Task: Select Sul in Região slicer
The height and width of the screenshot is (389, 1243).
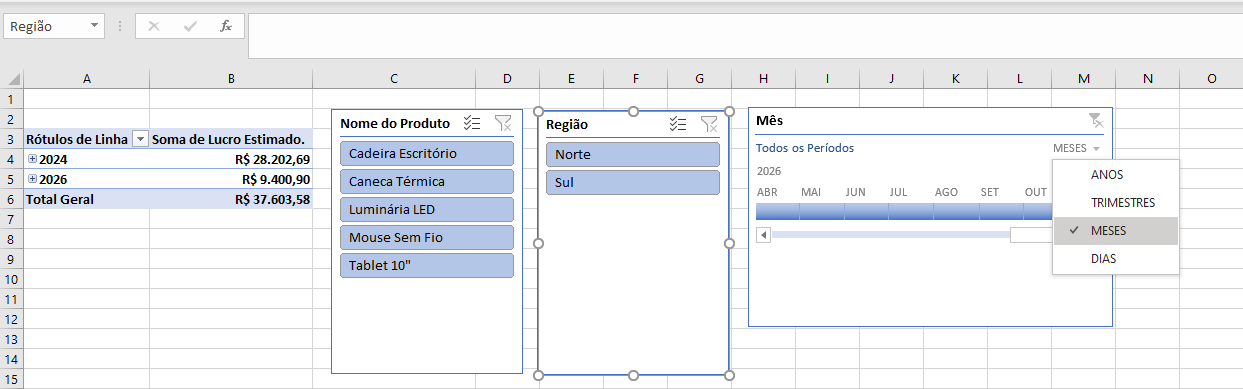Action: pyautogui.click(x=632, y=182)
